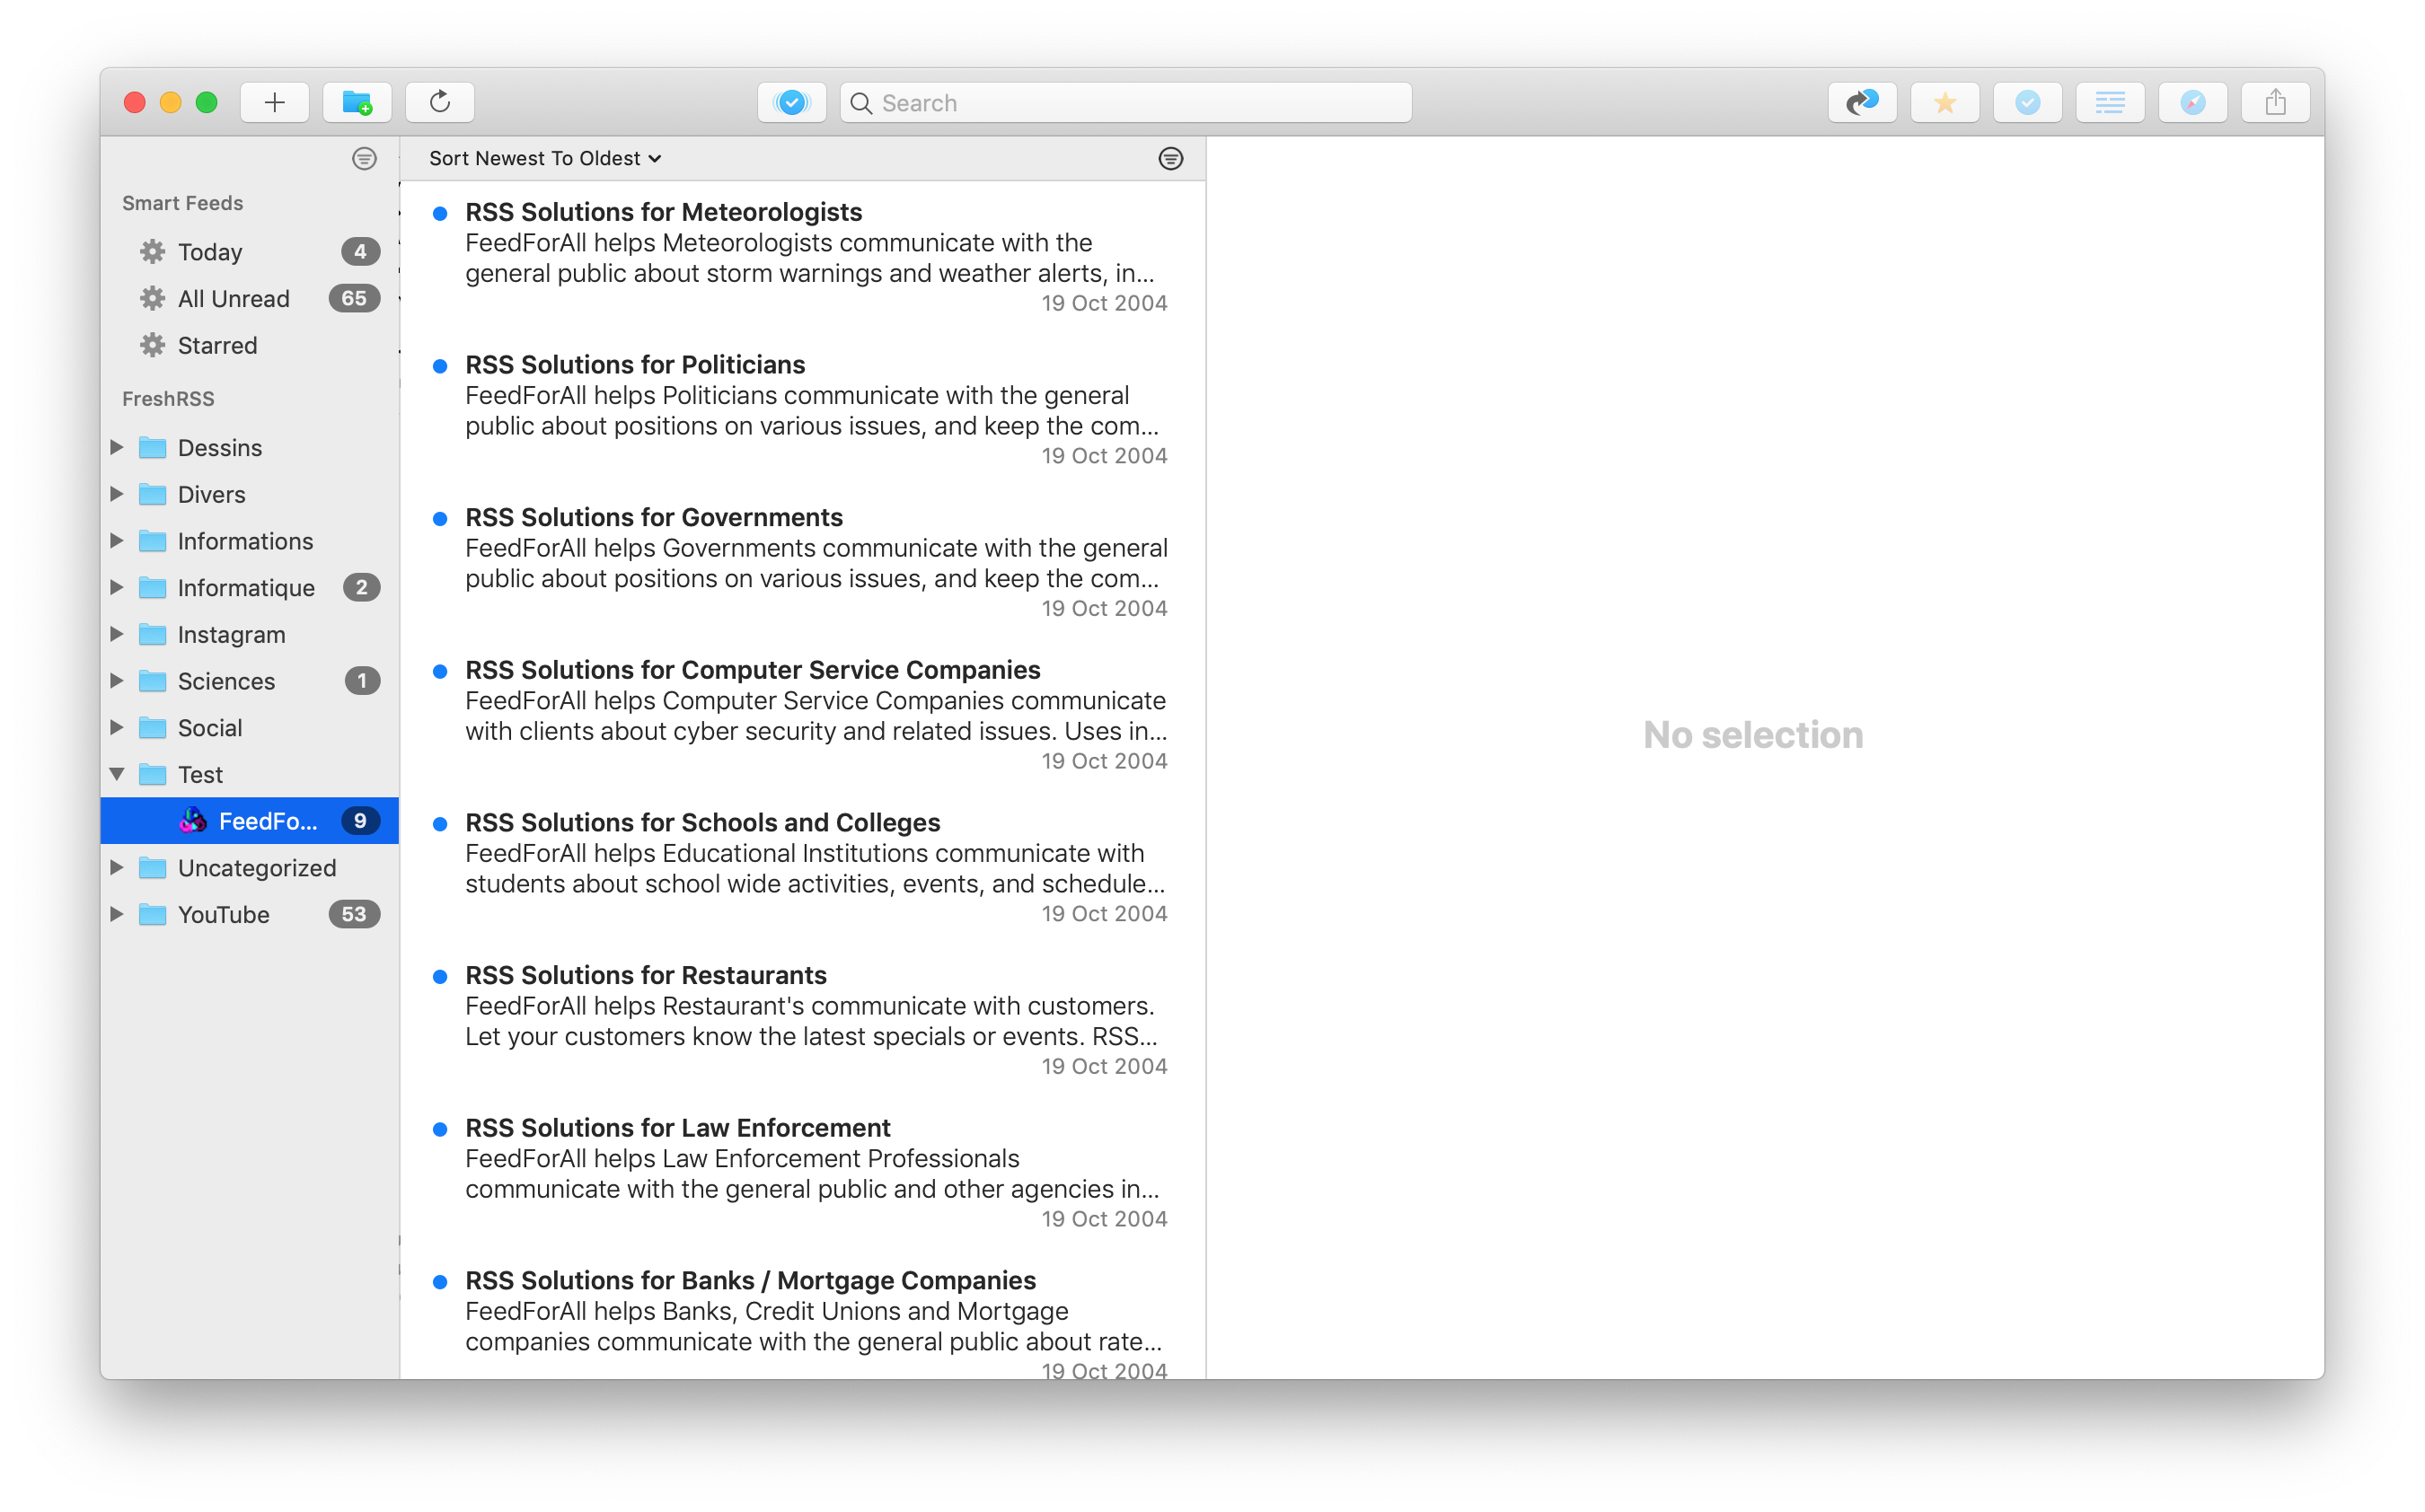This screenshot has width=2425, height=1512.
Task: Click the new folder toolbar icon
Action: tap(357, 102)
